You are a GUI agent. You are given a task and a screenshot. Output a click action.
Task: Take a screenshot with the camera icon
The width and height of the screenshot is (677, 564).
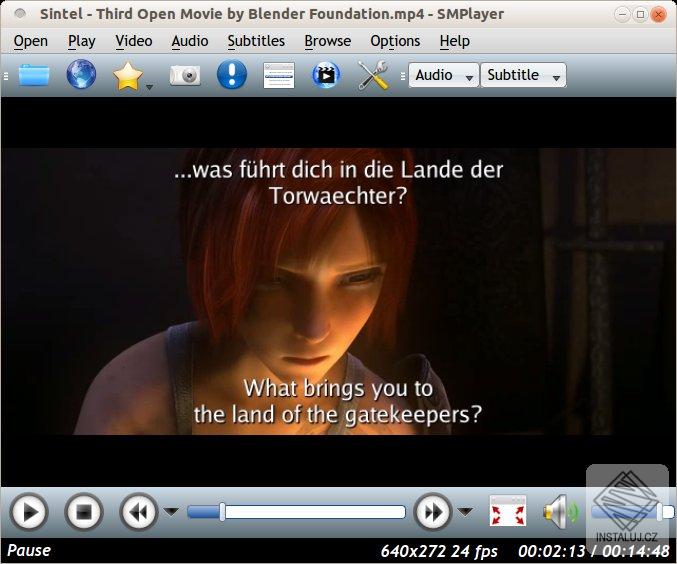pyautogui.click(x=185, y=76)
